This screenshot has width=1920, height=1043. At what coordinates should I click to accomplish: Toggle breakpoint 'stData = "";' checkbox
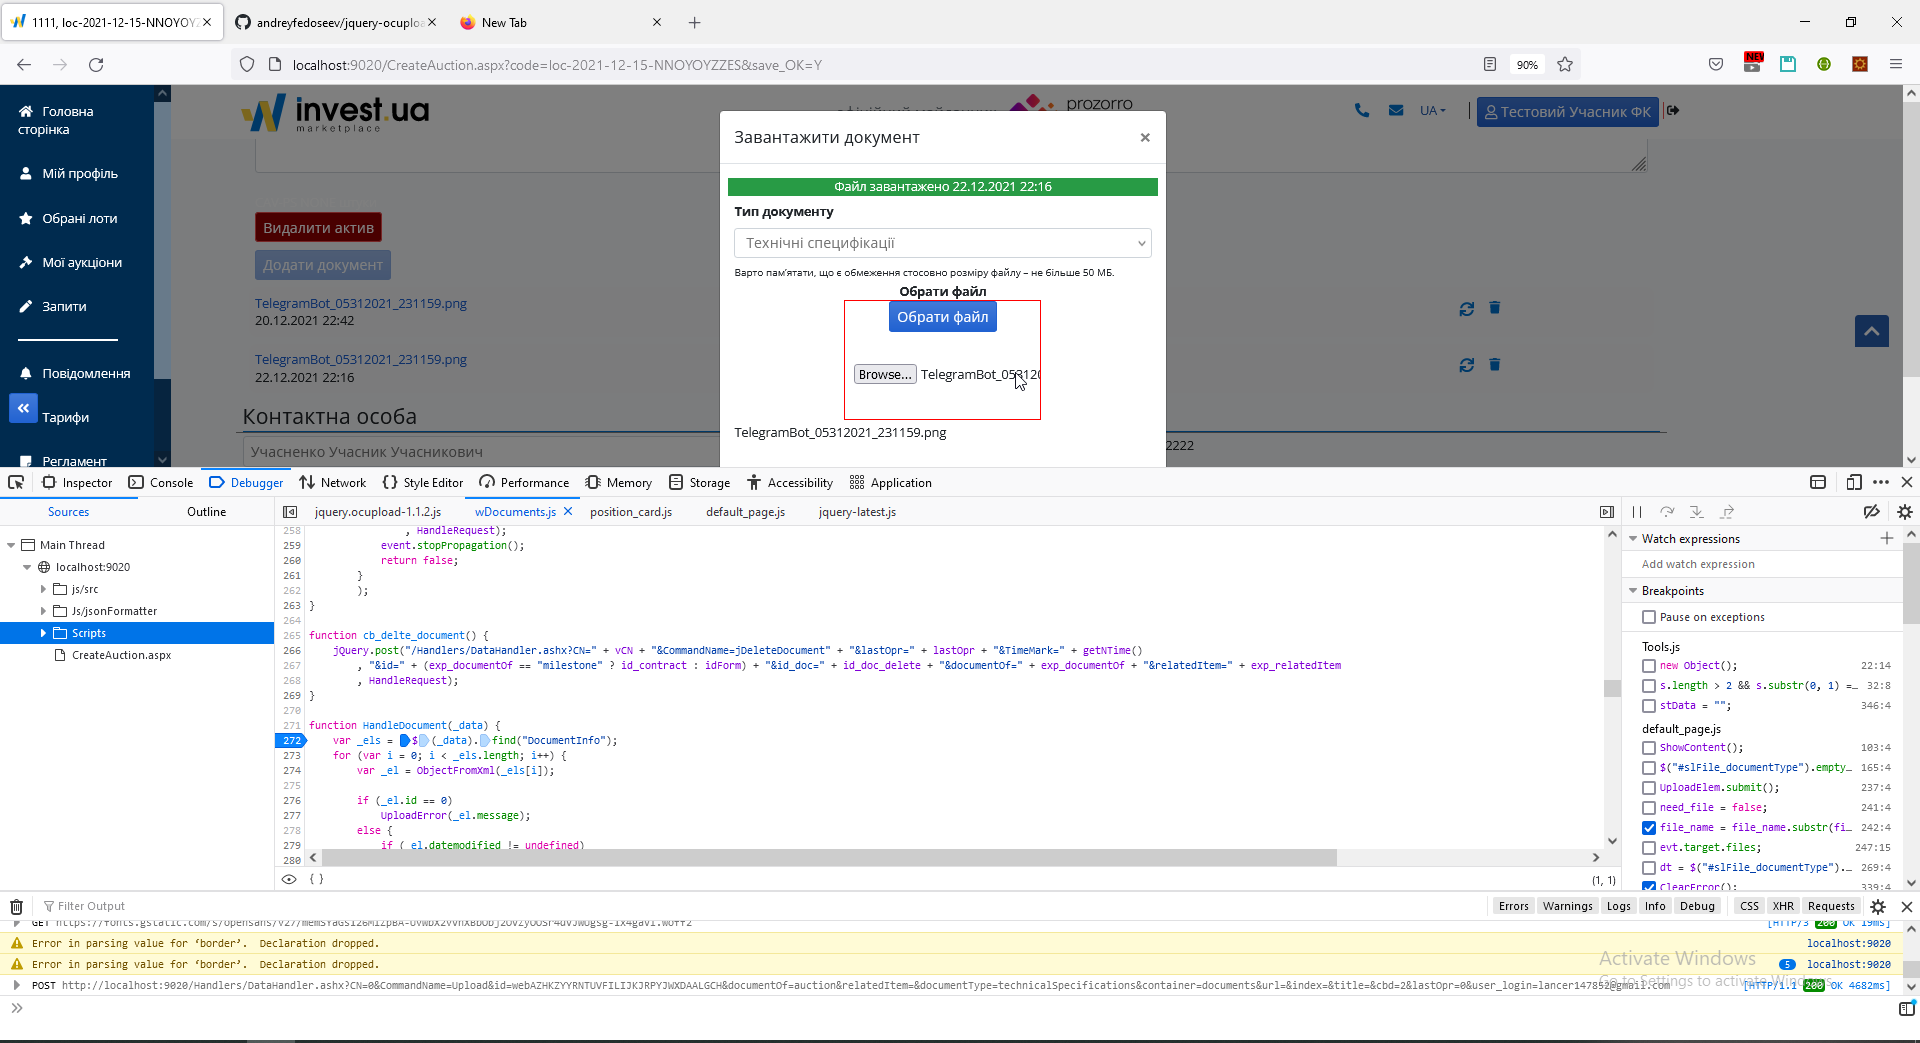pos(1649,706)
